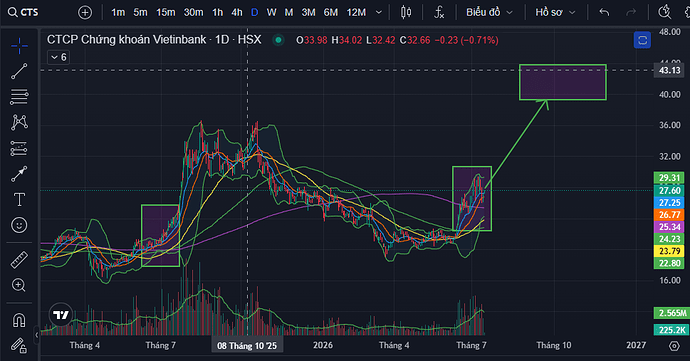690x361 pixels.
Task: Toggle magnet mode on
Action: (19, 320)
